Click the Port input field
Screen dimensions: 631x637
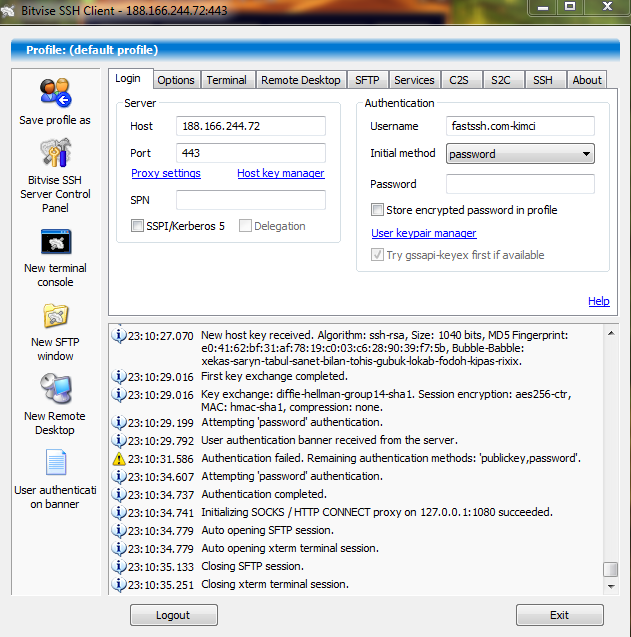click(x=251, y=153)
